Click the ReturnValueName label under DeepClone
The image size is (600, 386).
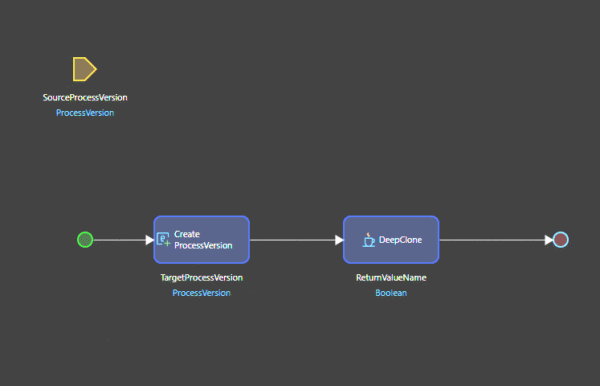pyautogui.click(x=391, y=278)
